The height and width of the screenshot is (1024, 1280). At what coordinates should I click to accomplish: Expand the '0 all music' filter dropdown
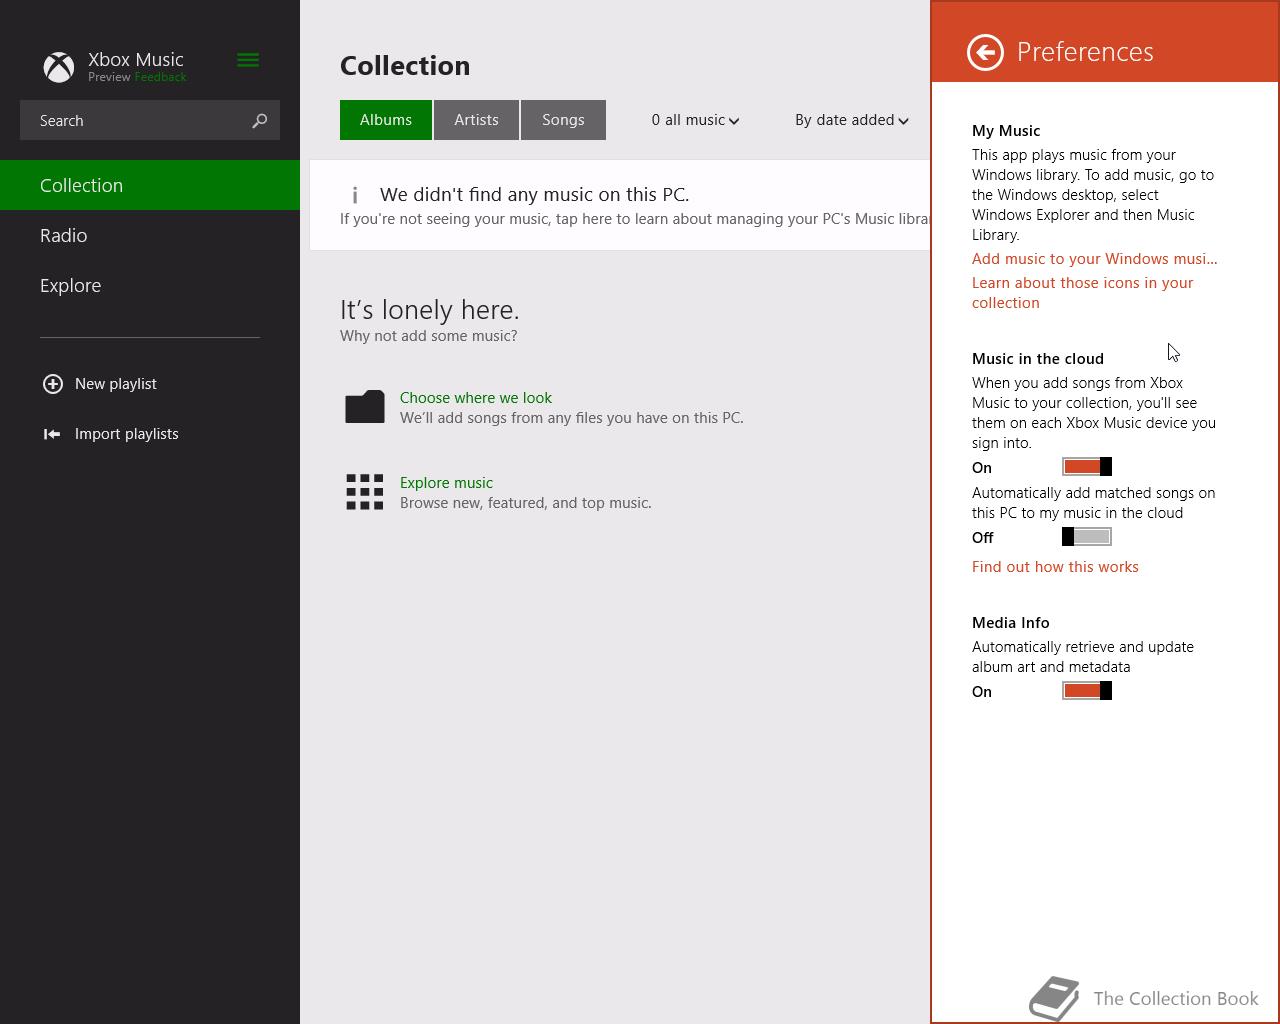point(695,120)
